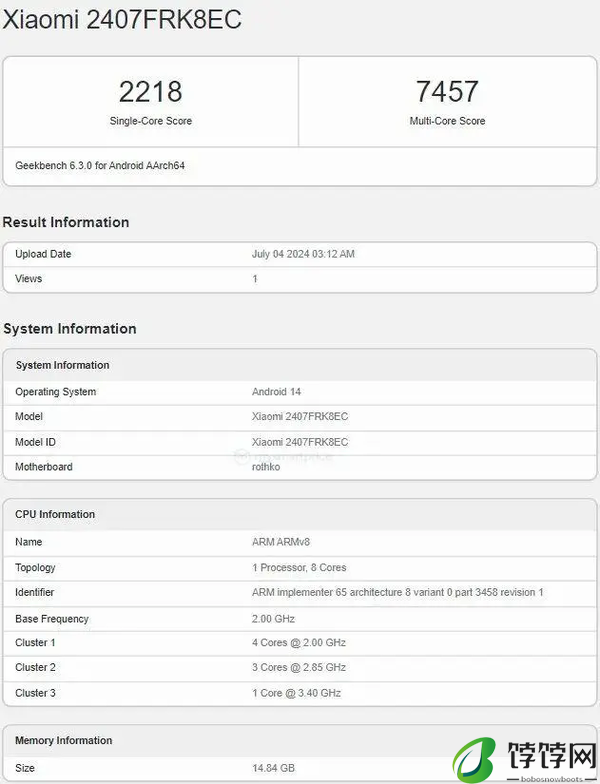Image resolution: width=600 pixels, height=784 pixels.
Task: Click the Model ID label
Action: [x=35, y=442]
